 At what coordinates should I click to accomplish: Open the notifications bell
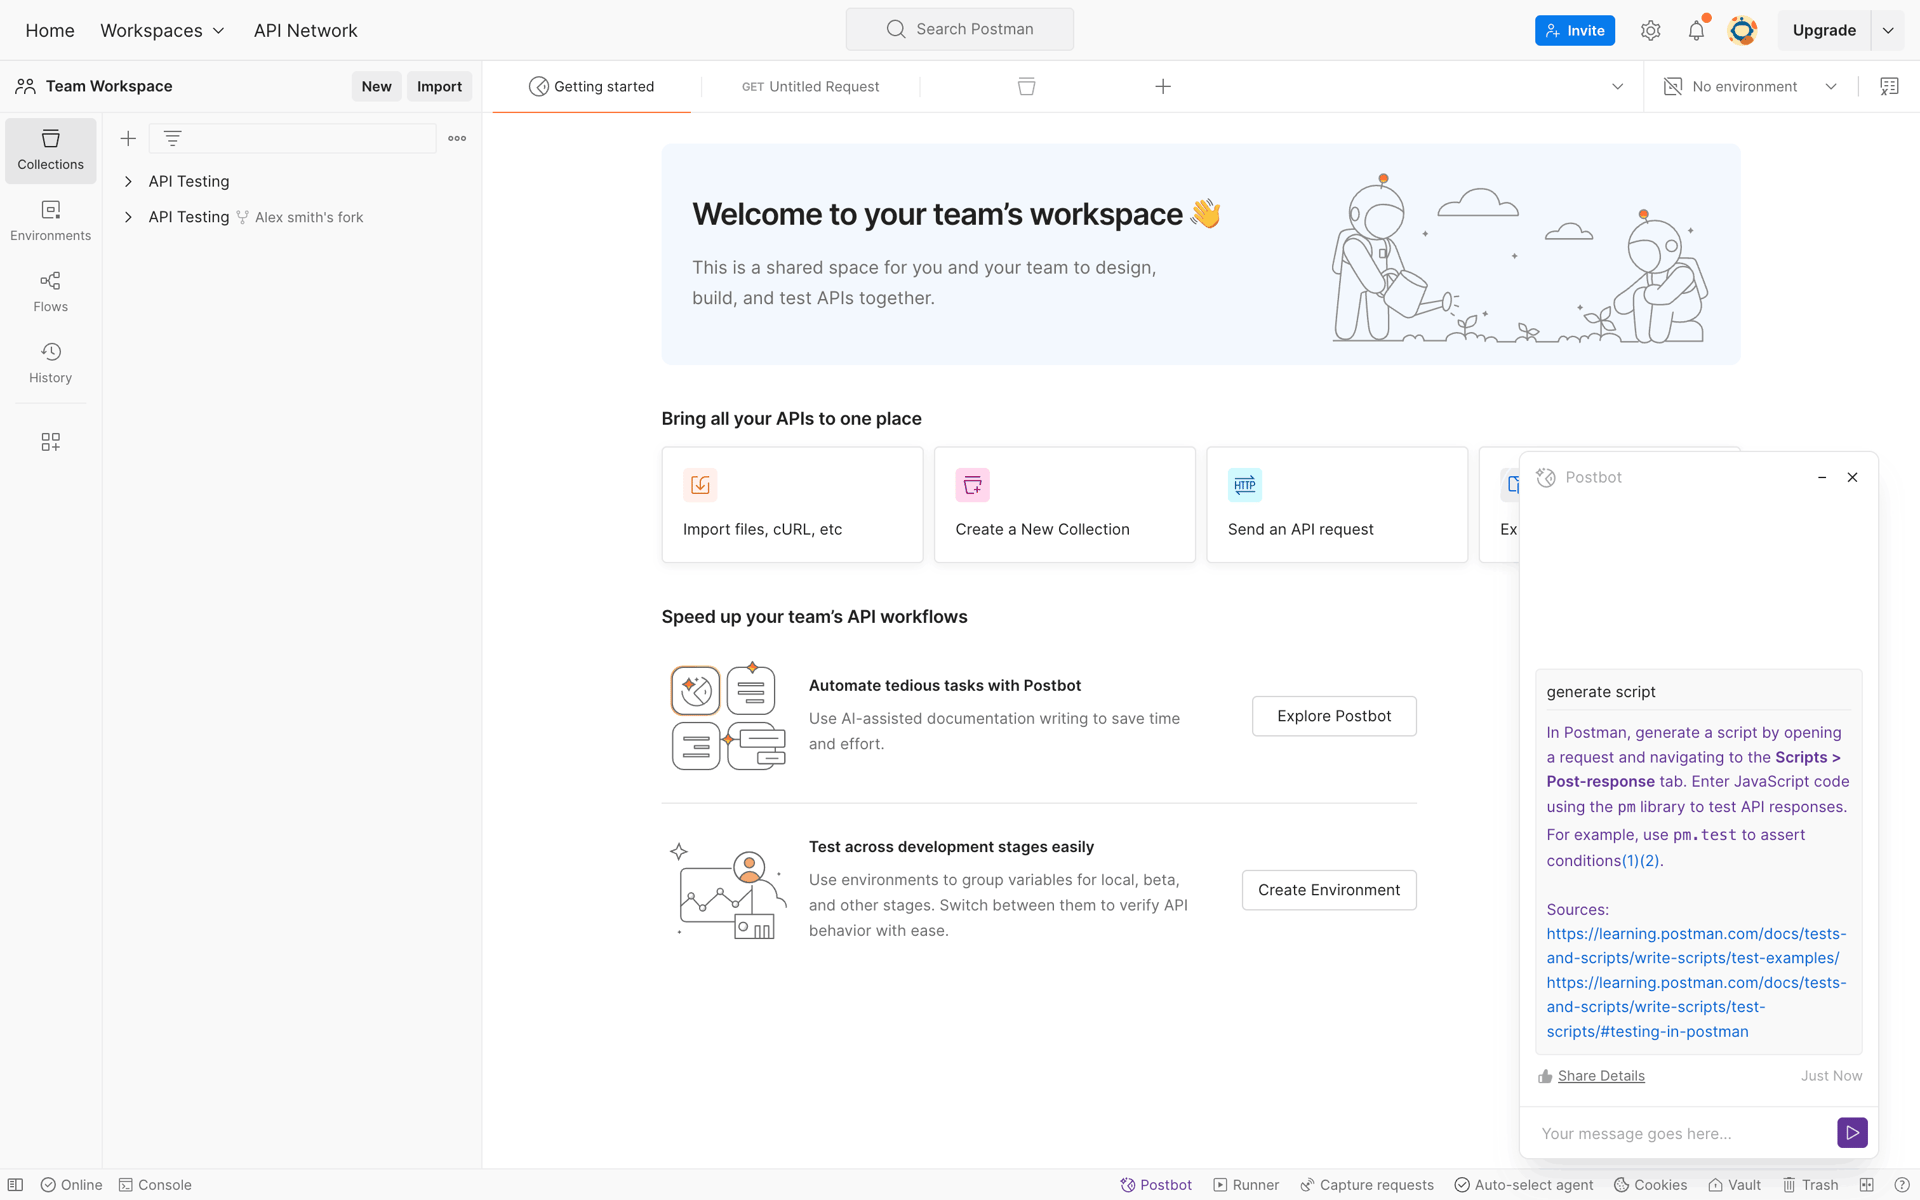1696,30
